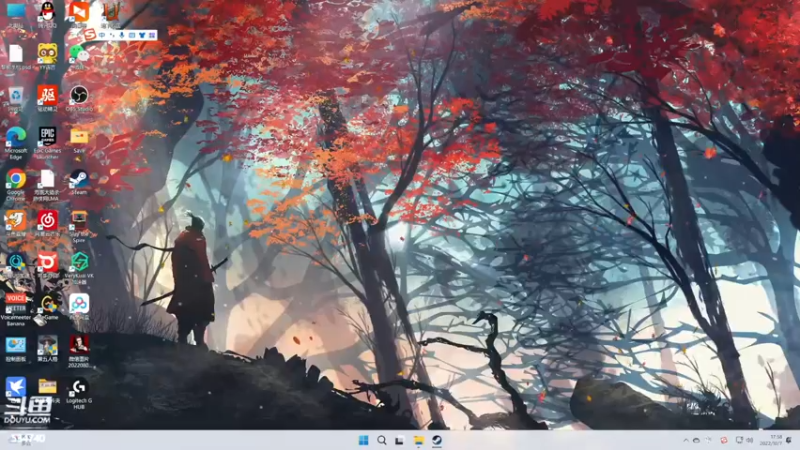800x450 pixels.
Task: Open the Recycle Bin
Action: click(x=16, y=98)
